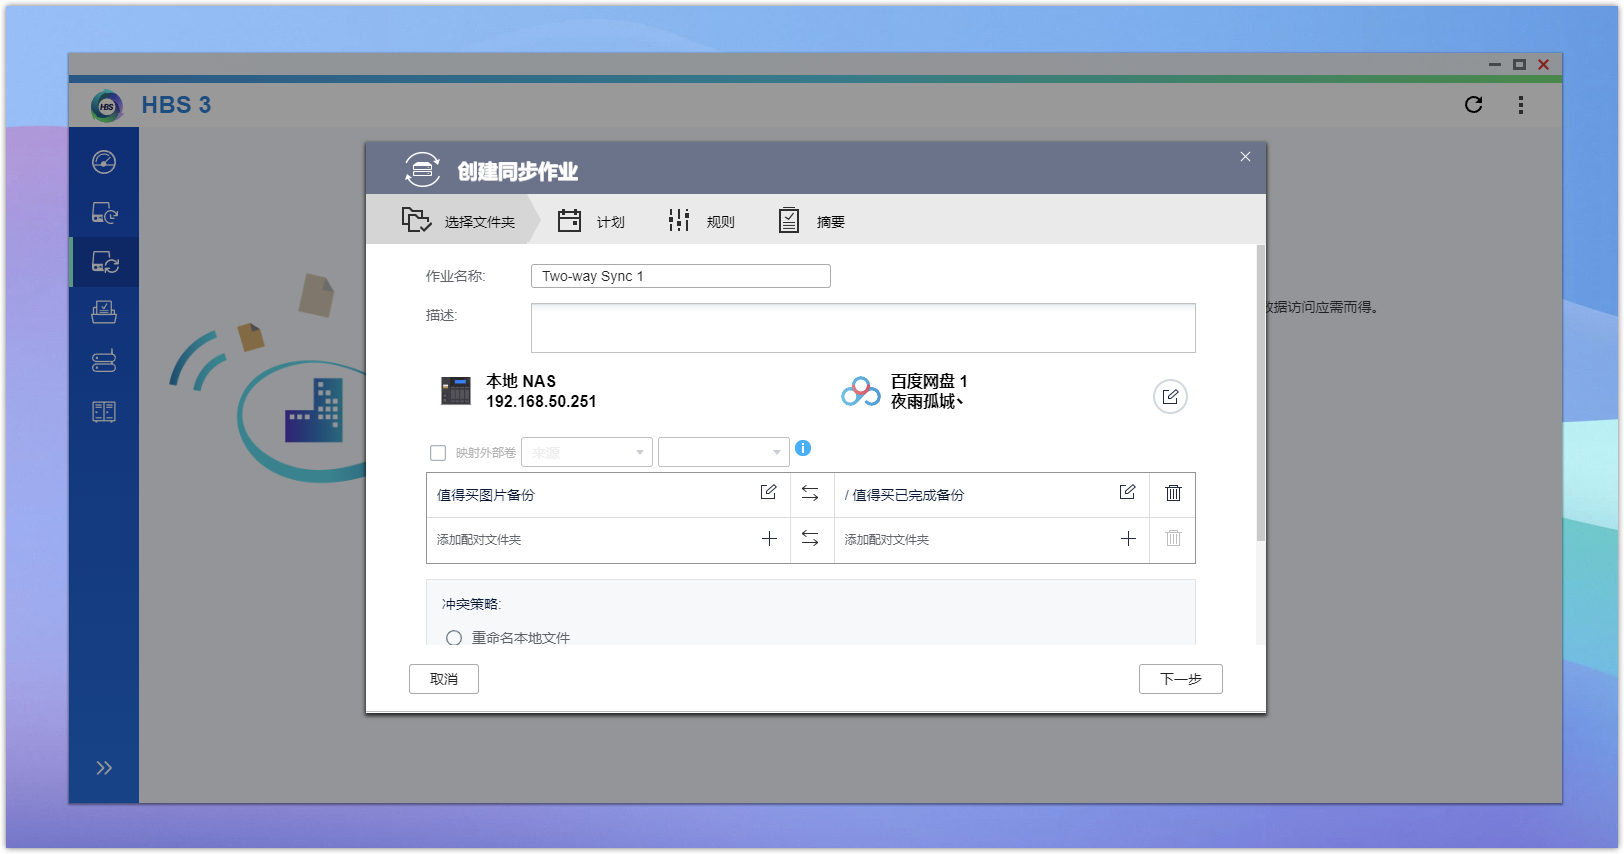Click the info icon beside the mapping dropdowns
The image size is (1624, 854).
(803, 449)
